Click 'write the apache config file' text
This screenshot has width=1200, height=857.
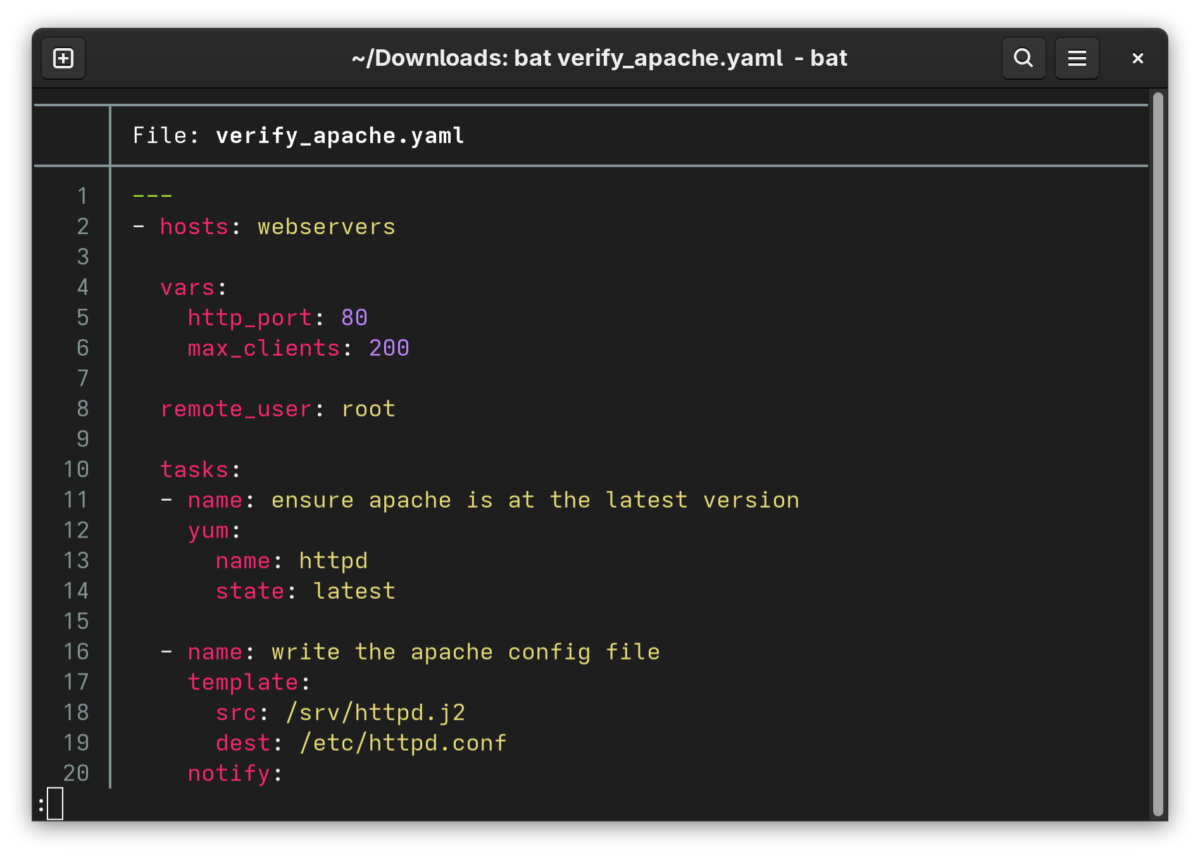(x=465, y=652)
